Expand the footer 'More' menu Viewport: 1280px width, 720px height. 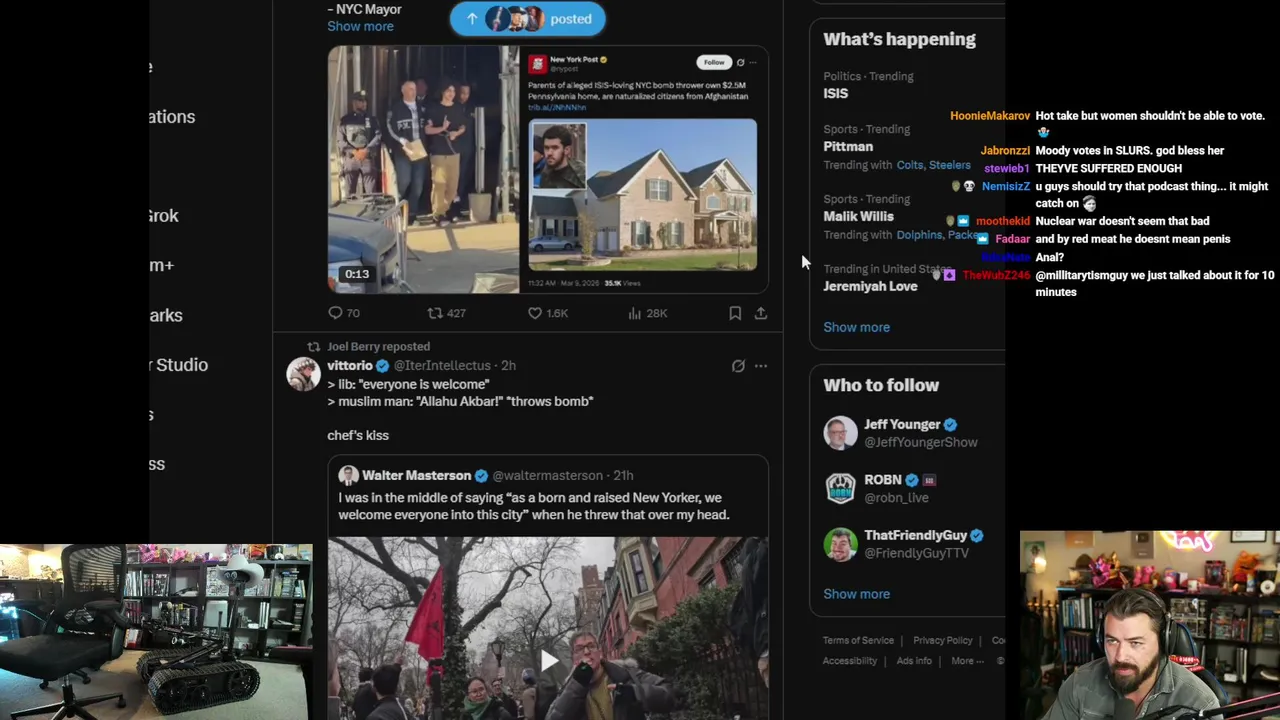pyautogui.click(x=967, y=661)
